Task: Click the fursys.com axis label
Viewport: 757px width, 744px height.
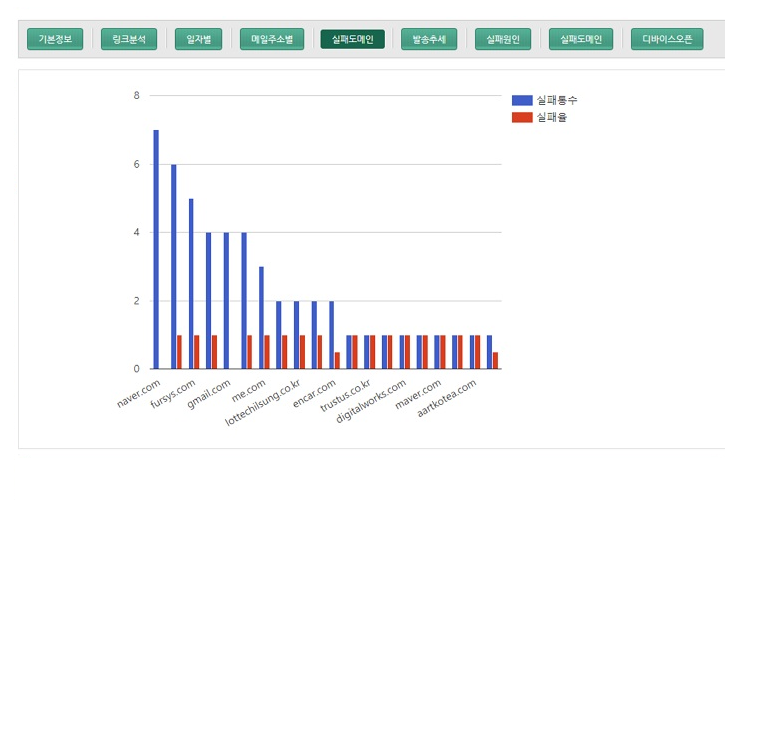Action: click(173, 394)
